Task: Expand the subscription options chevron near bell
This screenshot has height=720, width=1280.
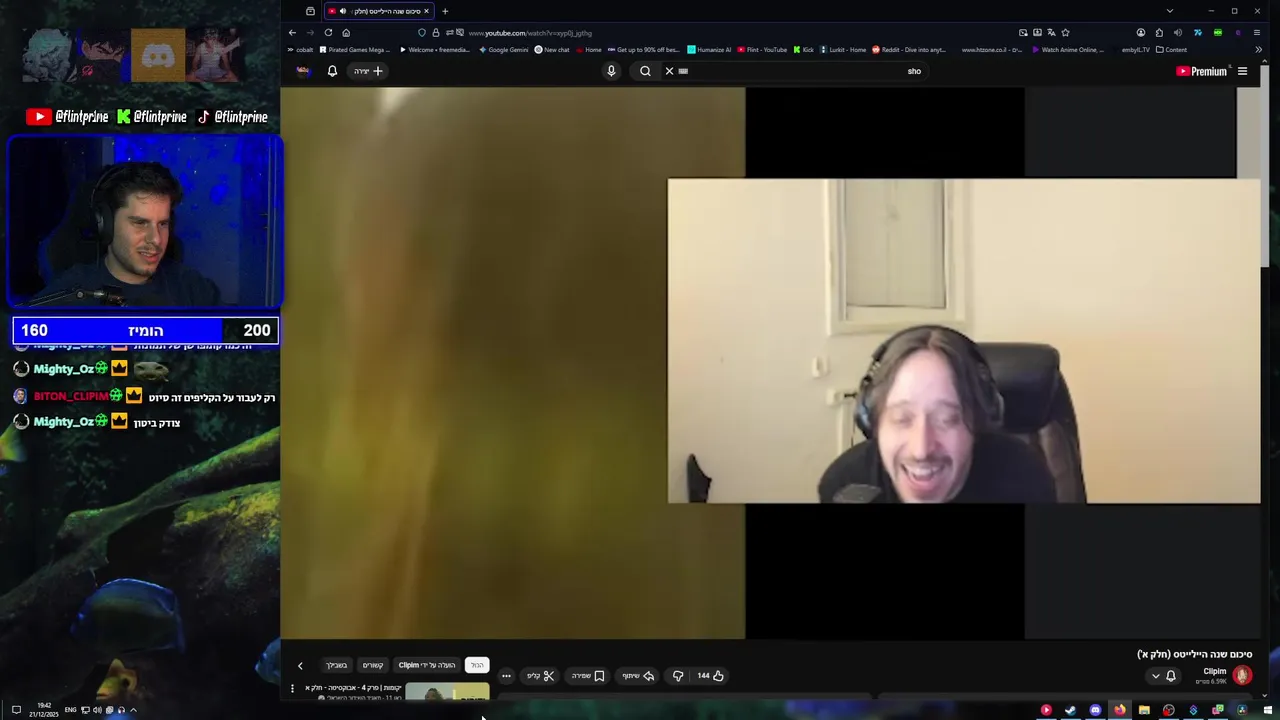Action: click(x=1156, y=676)
